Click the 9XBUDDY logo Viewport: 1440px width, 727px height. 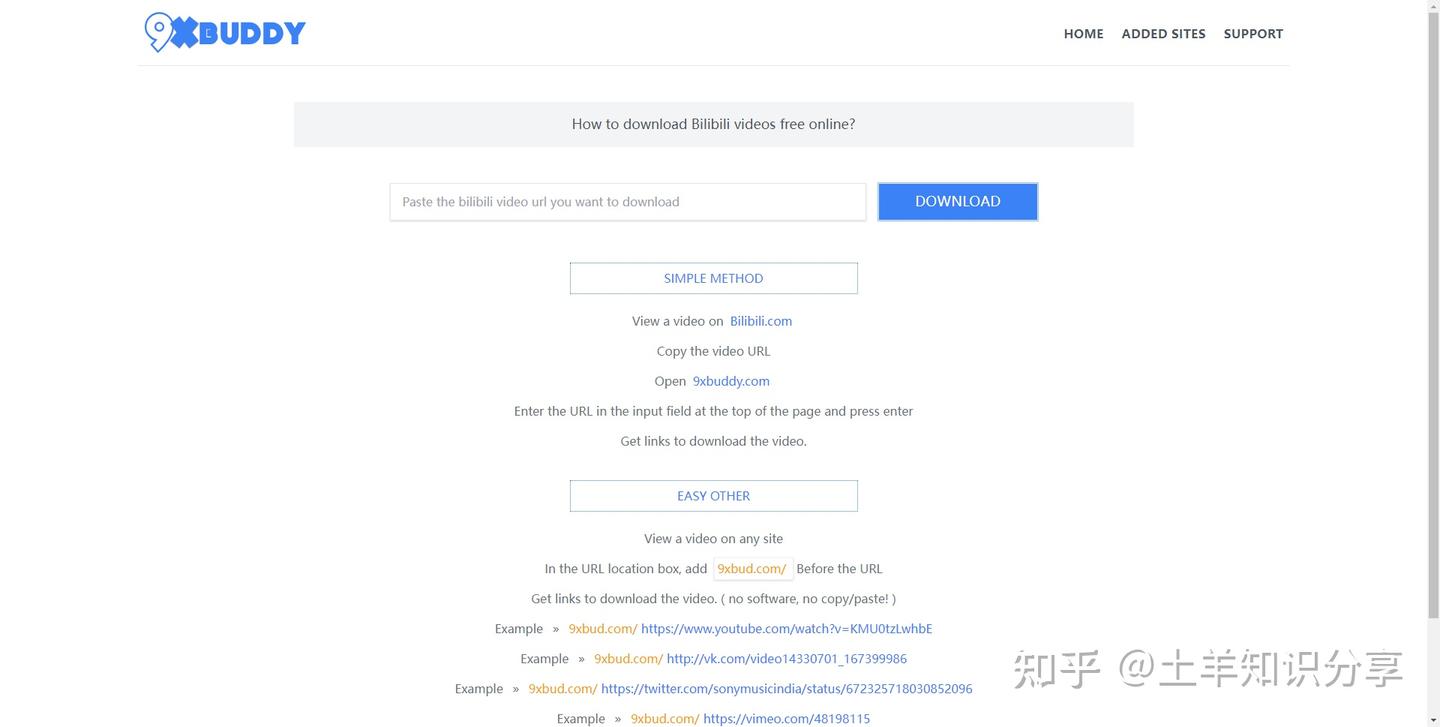pos(225,33)
